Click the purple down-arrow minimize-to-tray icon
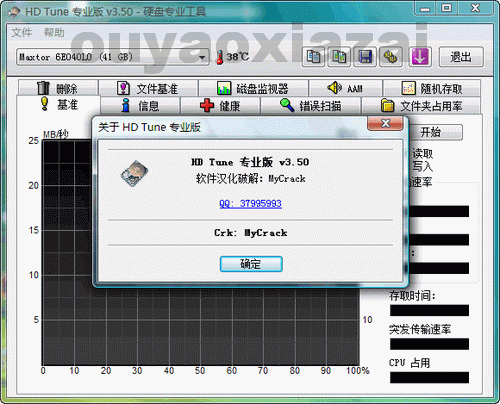Screen dimensions: 500x404 tap(420, 57)
